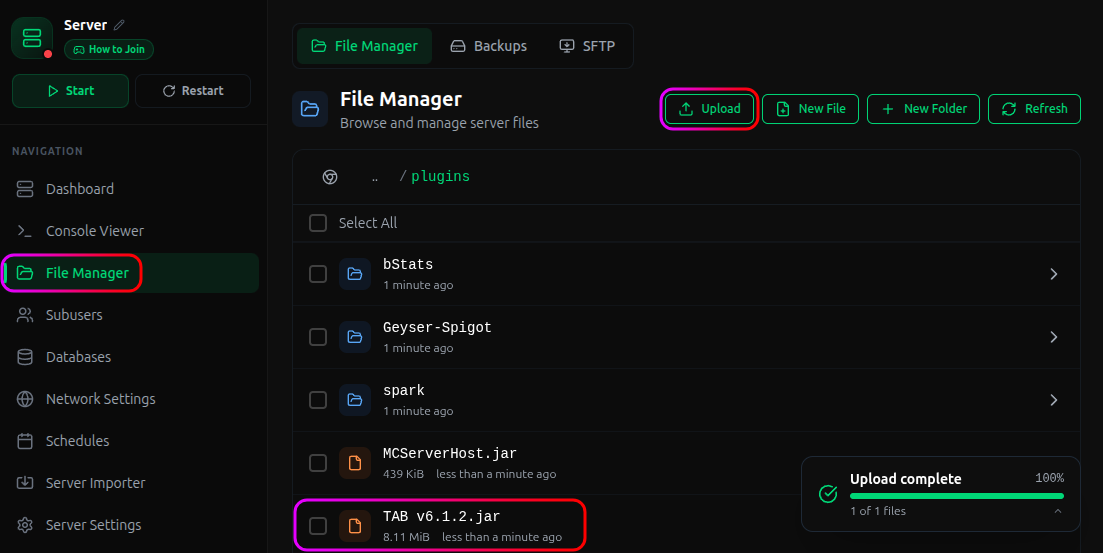Image resolution: width=1103 pixels, height=553 pixels.
Task: Click the server logo icon at top left
Action: 32,38
